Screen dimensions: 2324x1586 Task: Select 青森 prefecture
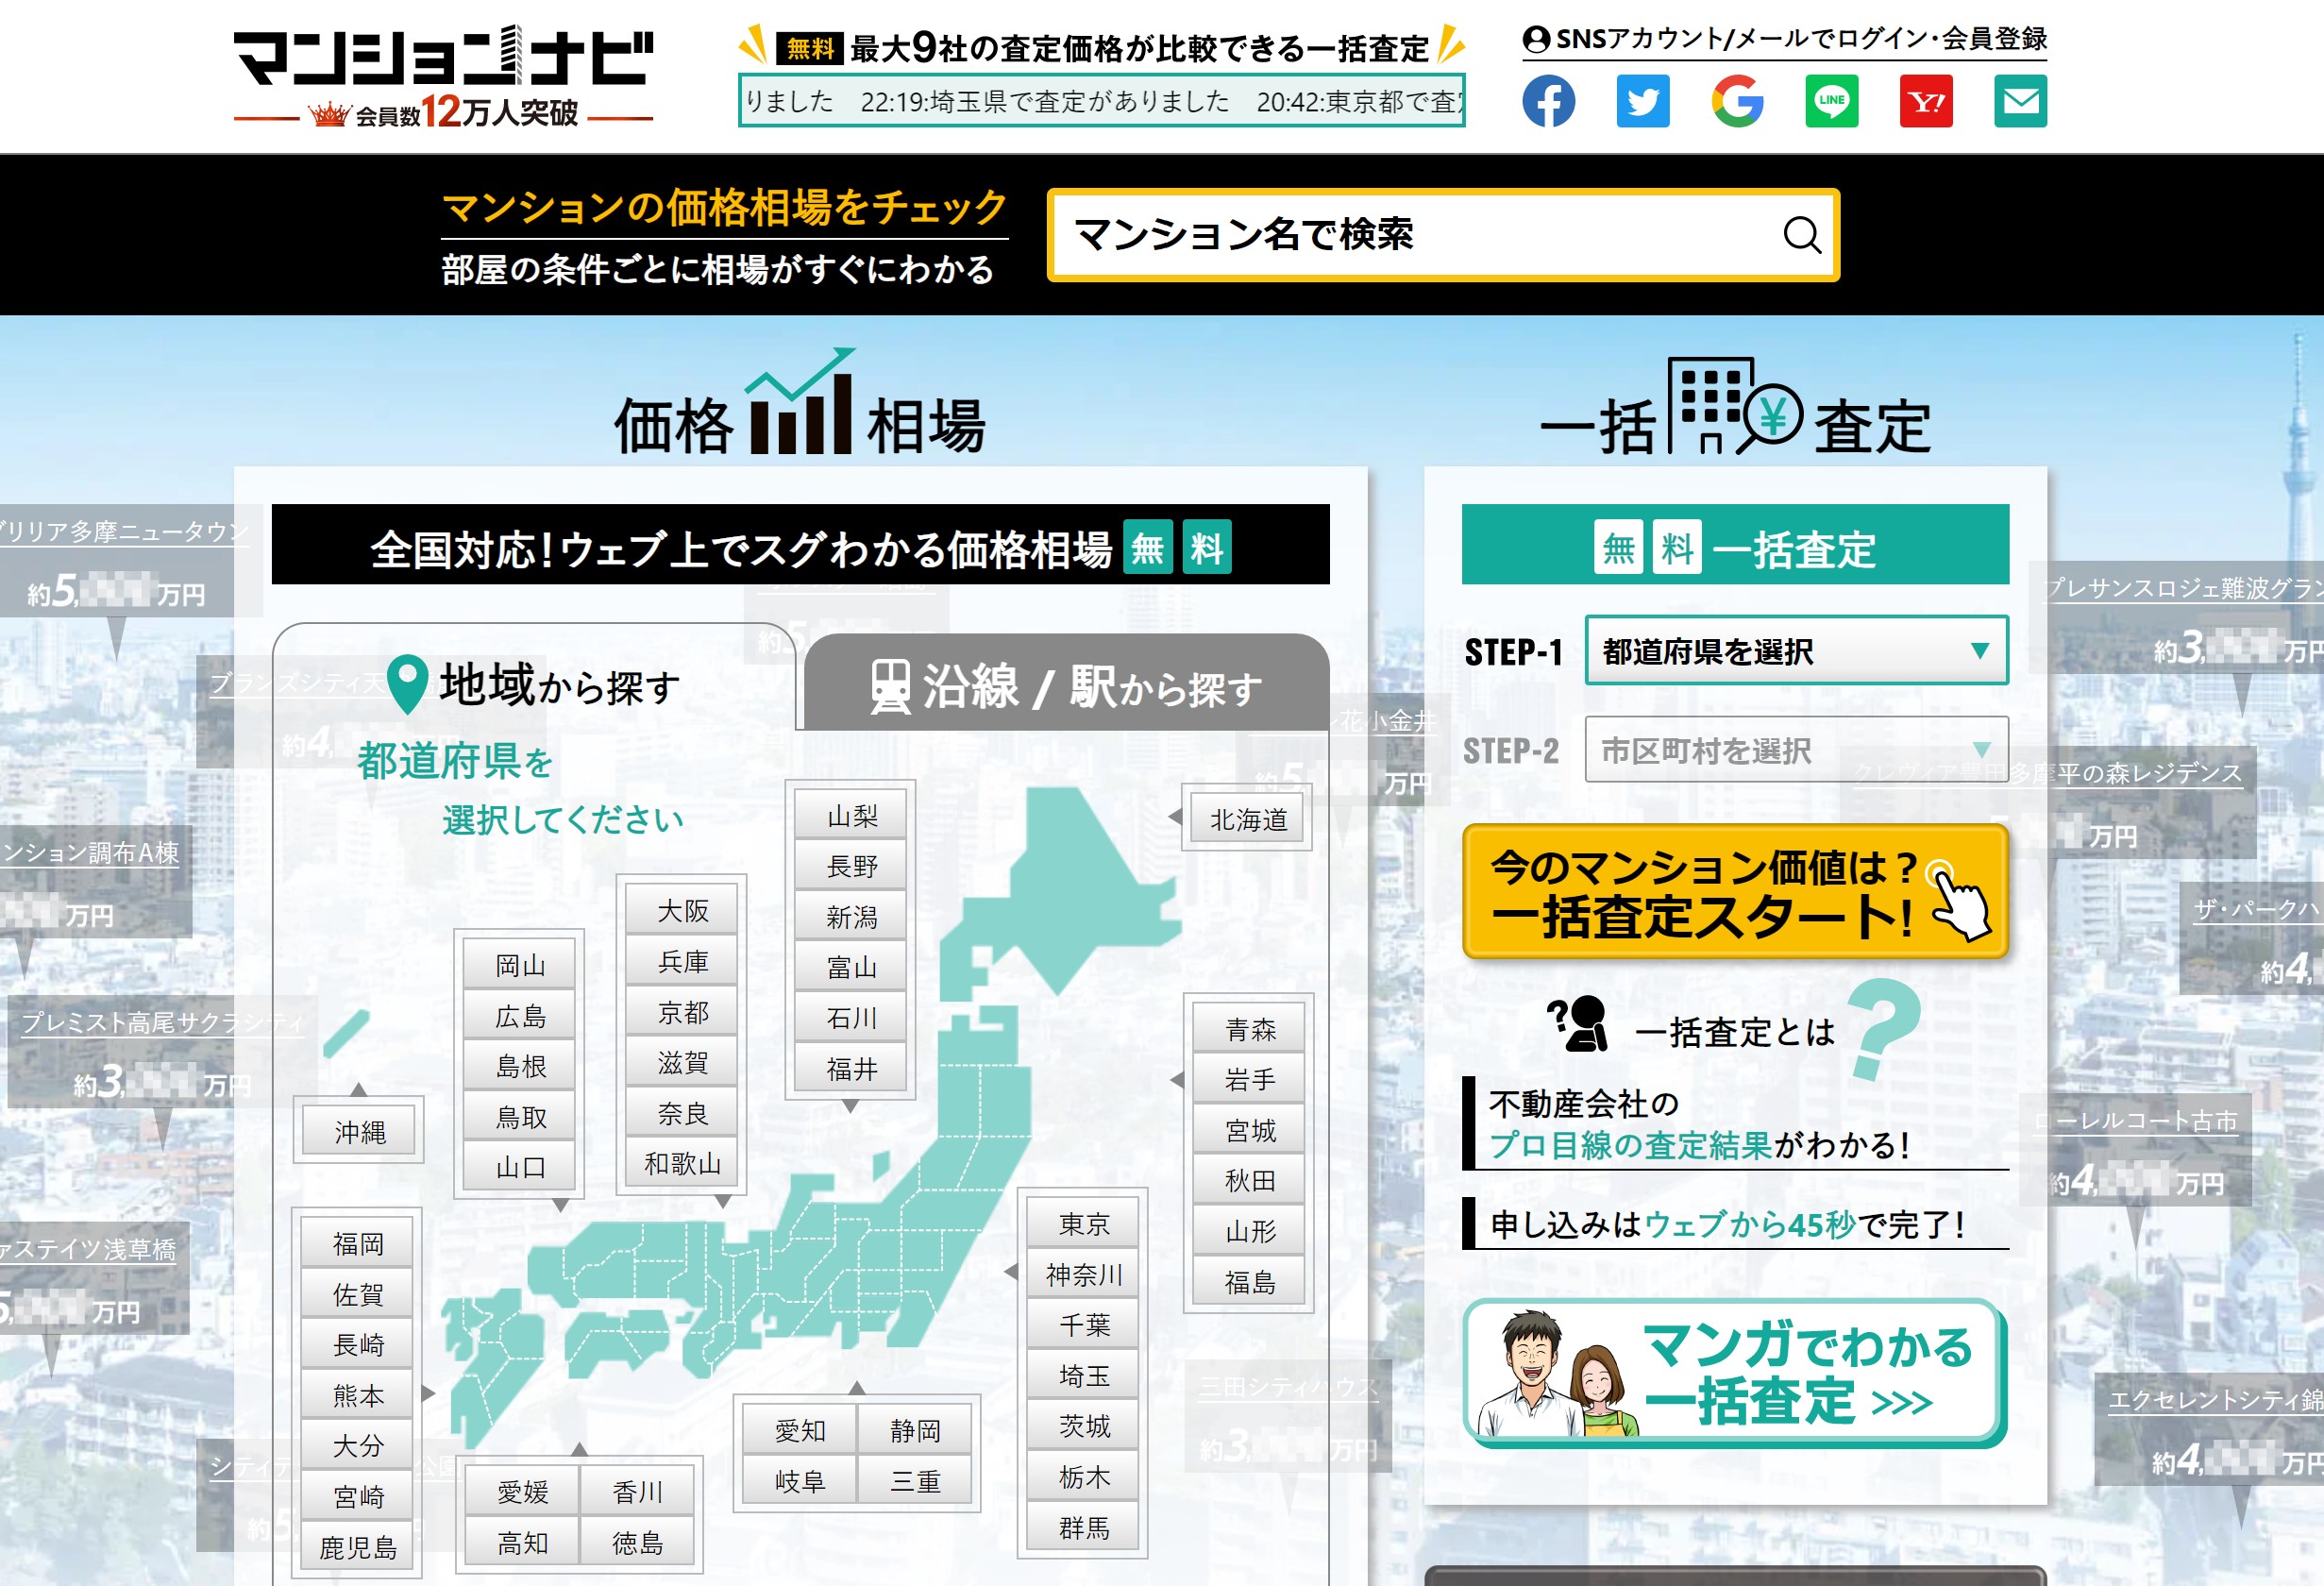1249,1028
